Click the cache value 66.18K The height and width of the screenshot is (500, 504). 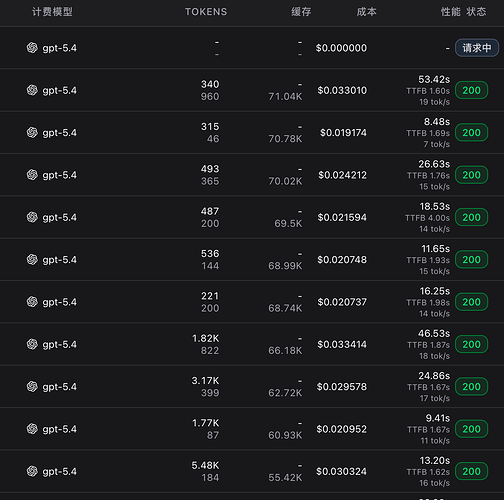point(285,351)
